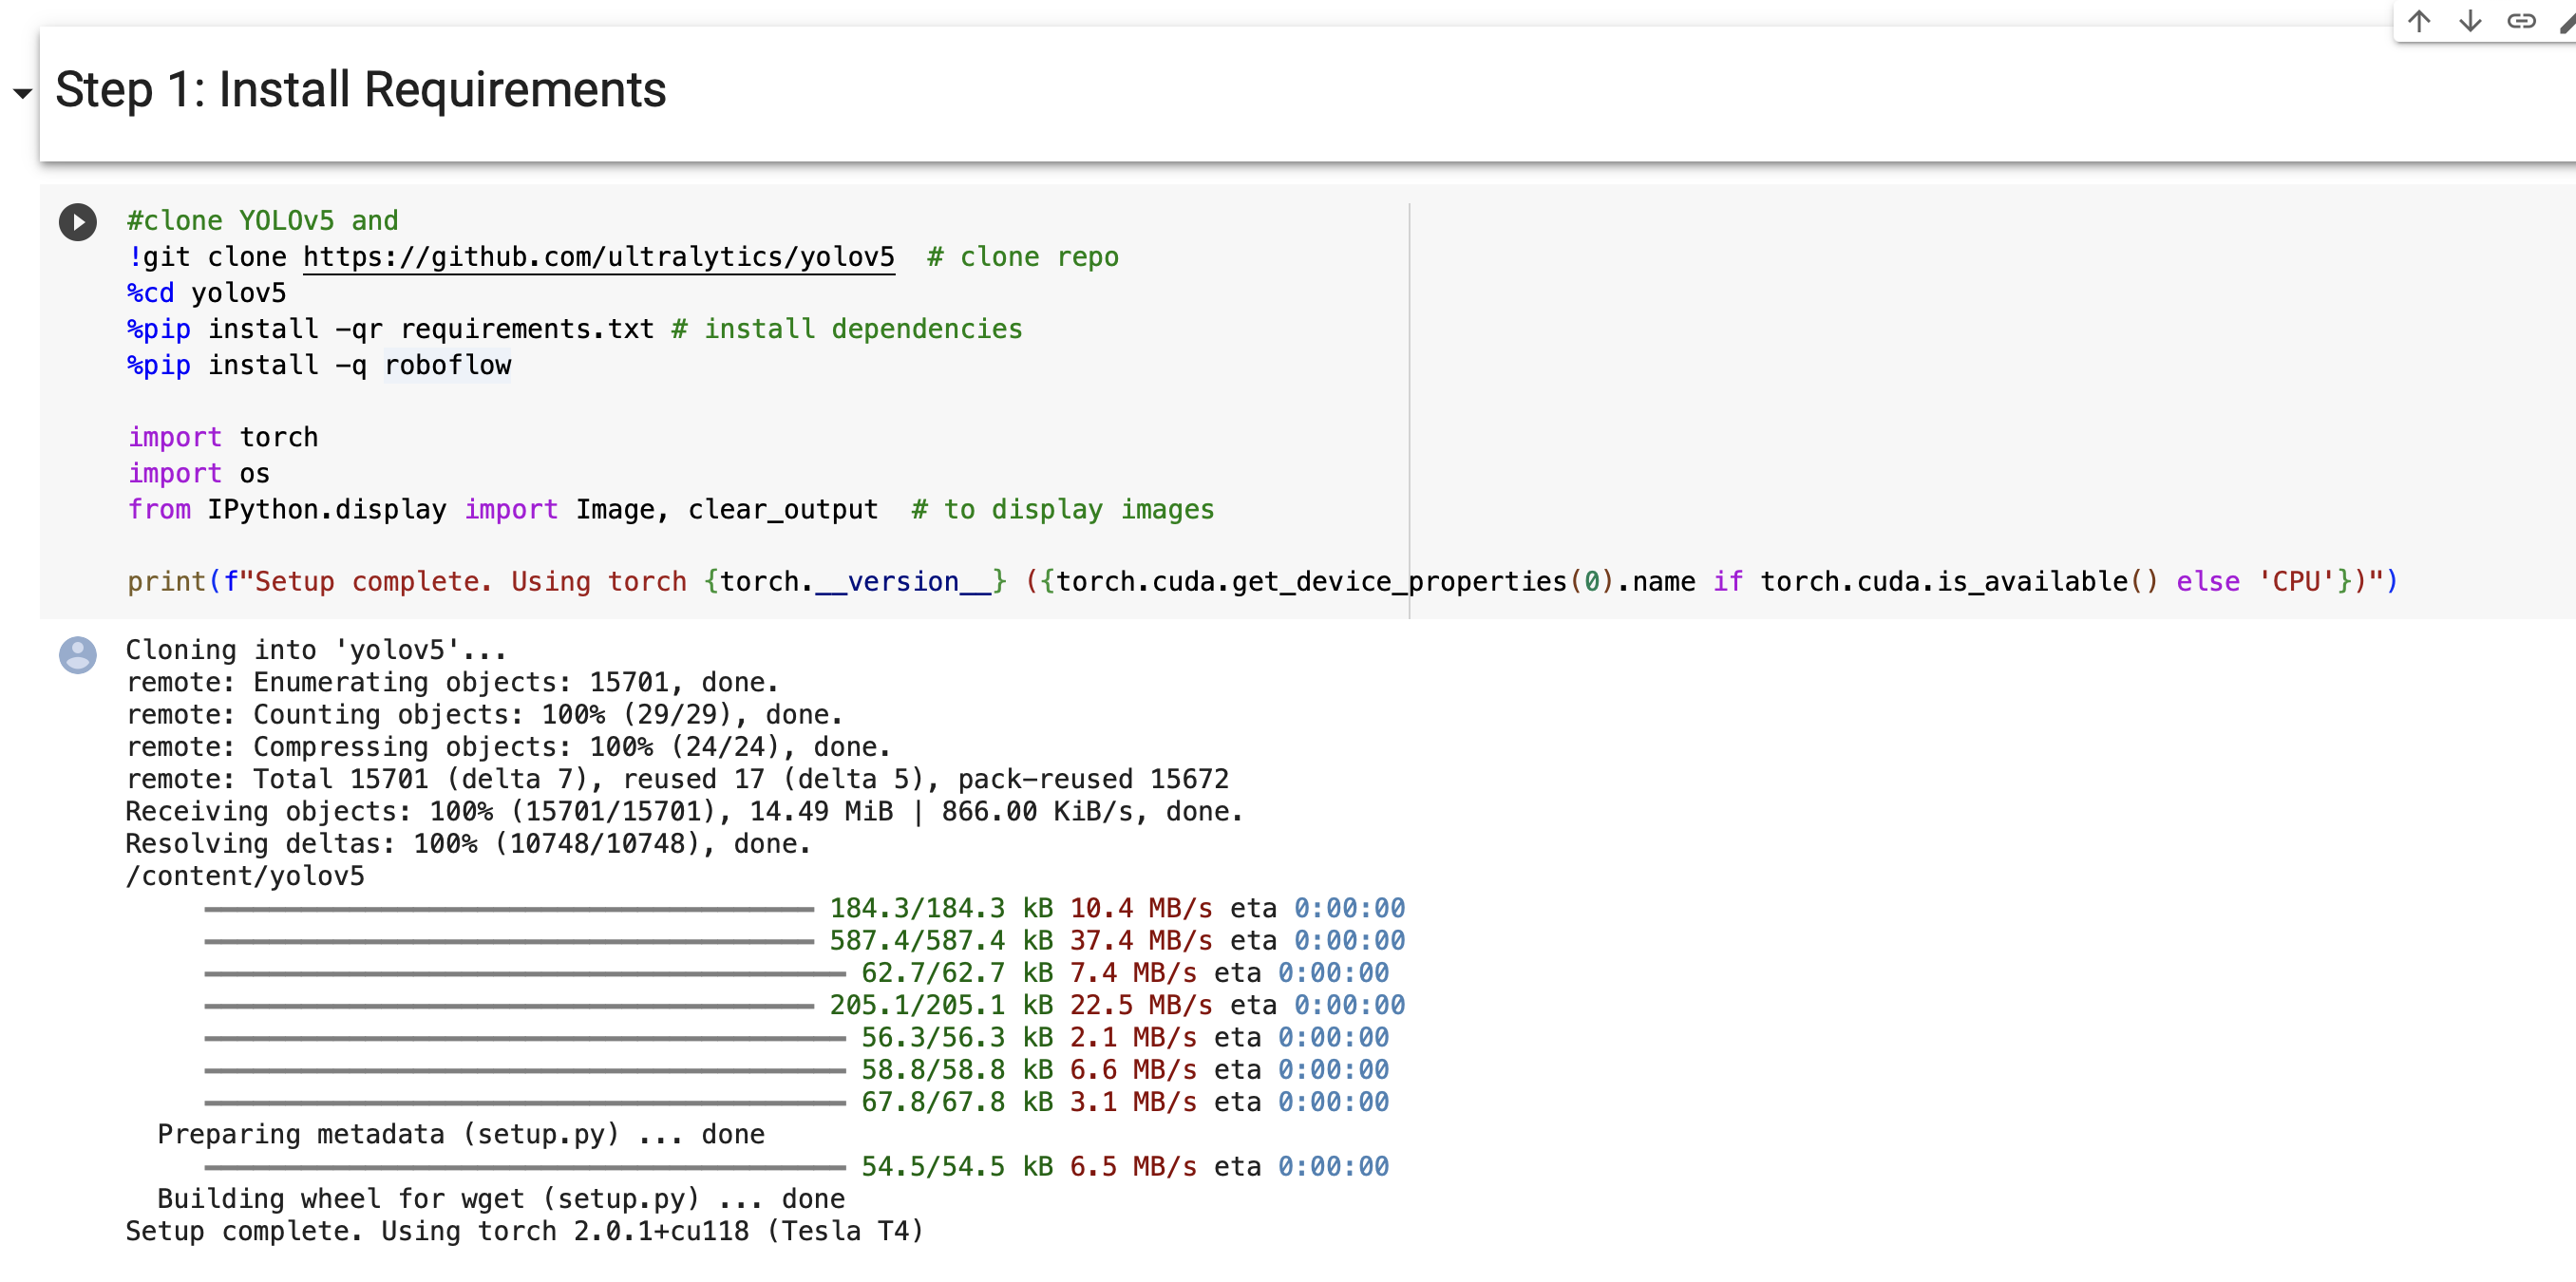Image resolution: width=2576 pixels, height=1282 pixels.
Task: Move cell down with arrow icon
Action: [x=2469, y=21]
